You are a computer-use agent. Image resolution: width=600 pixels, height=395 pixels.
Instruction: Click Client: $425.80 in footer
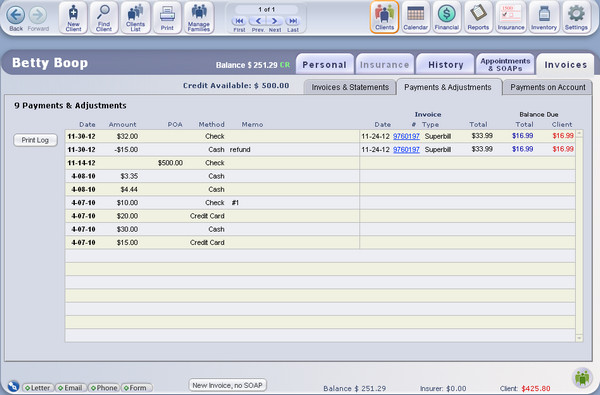[525, 388]
